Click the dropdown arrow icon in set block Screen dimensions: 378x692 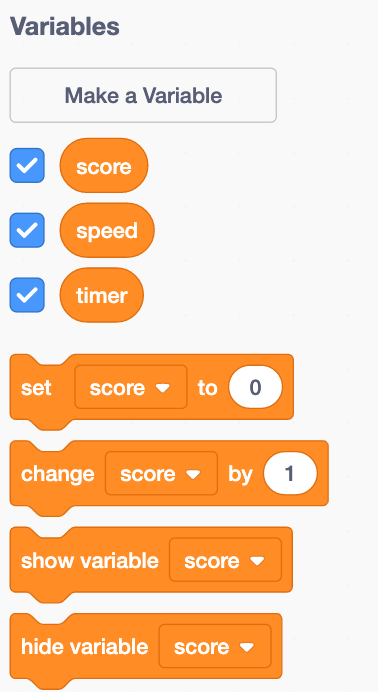click(163, 388)
